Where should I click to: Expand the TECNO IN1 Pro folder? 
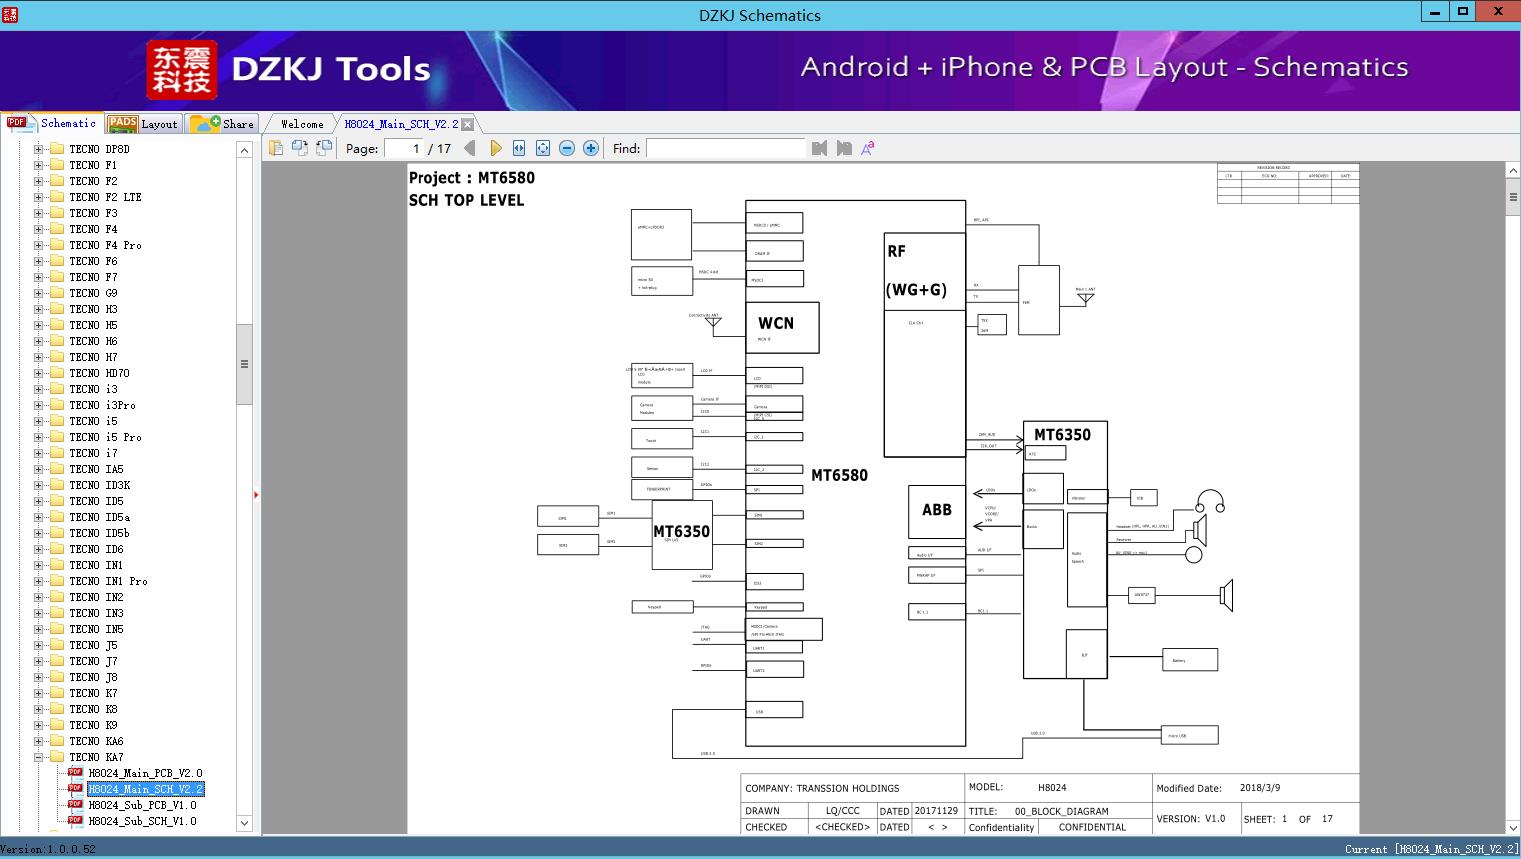point(39,581)
